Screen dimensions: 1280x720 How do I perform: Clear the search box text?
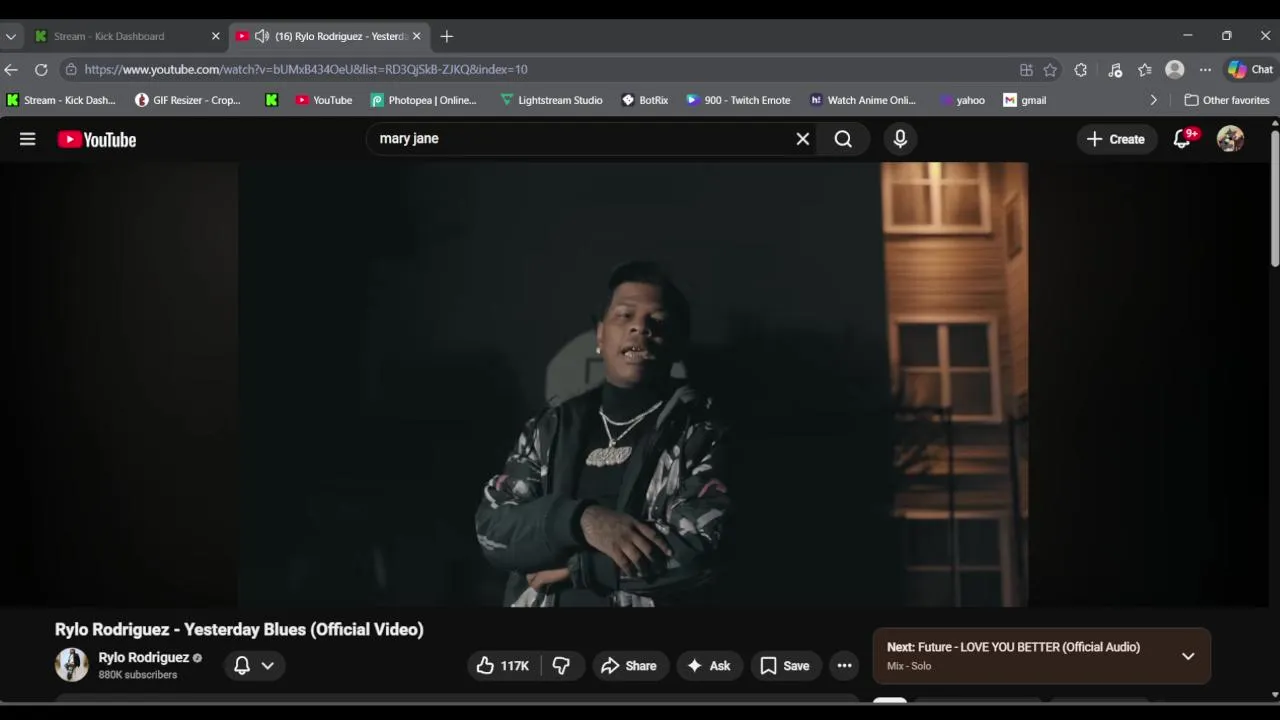tap(802, 139)
